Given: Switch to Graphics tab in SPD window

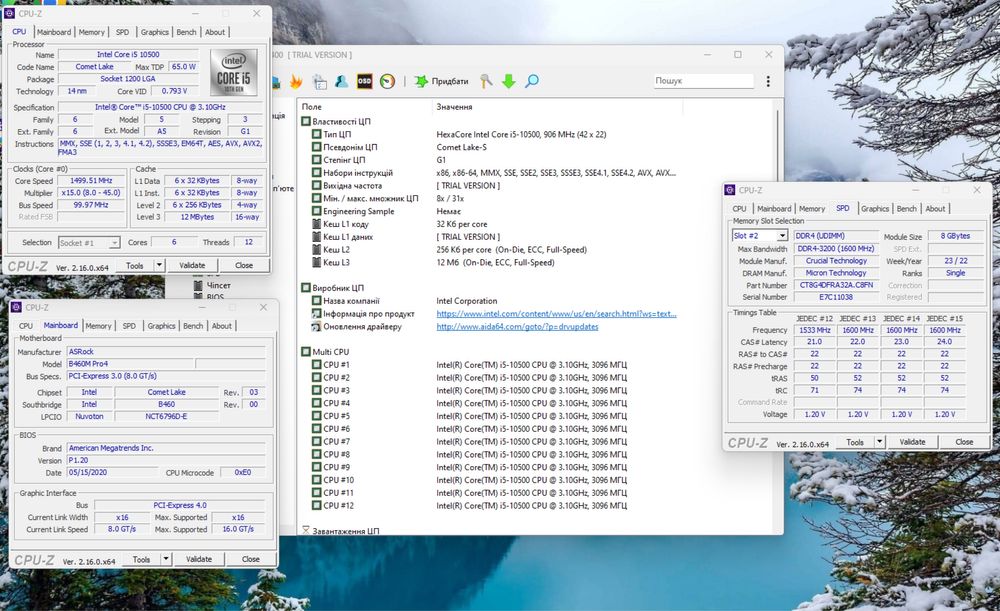Looking at the screenshot, I should 875,209.
